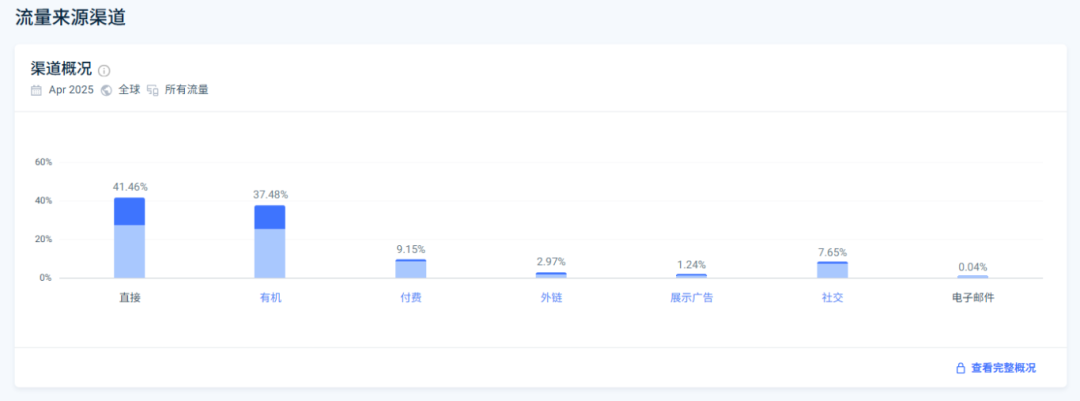This screenshot has height=401, width=1080.
Task: Click the 直接 axis label
Action: 130,298
